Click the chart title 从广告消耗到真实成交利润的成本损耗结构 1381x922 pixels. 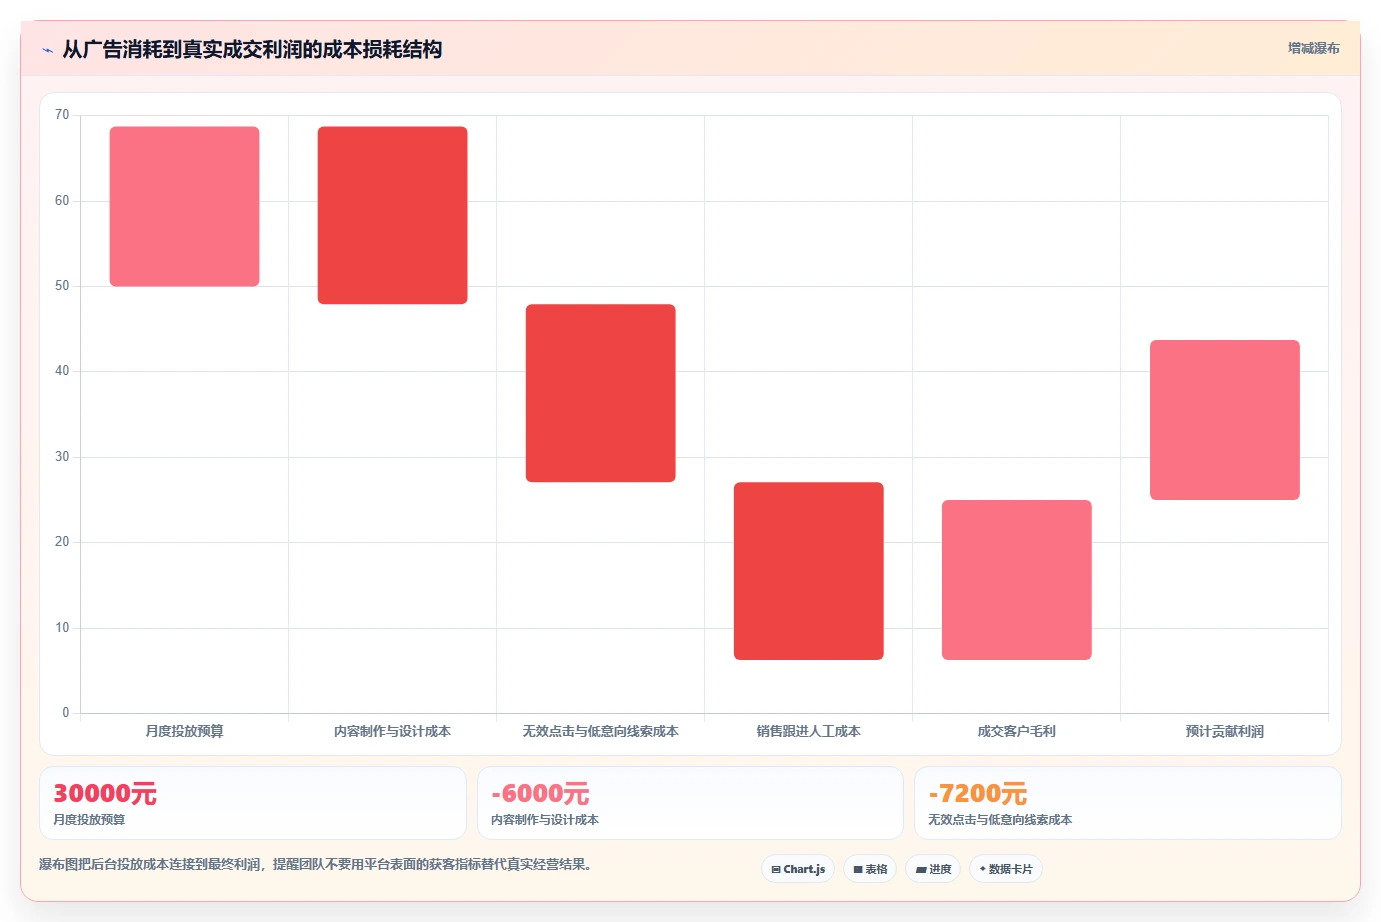coord(252,50)
